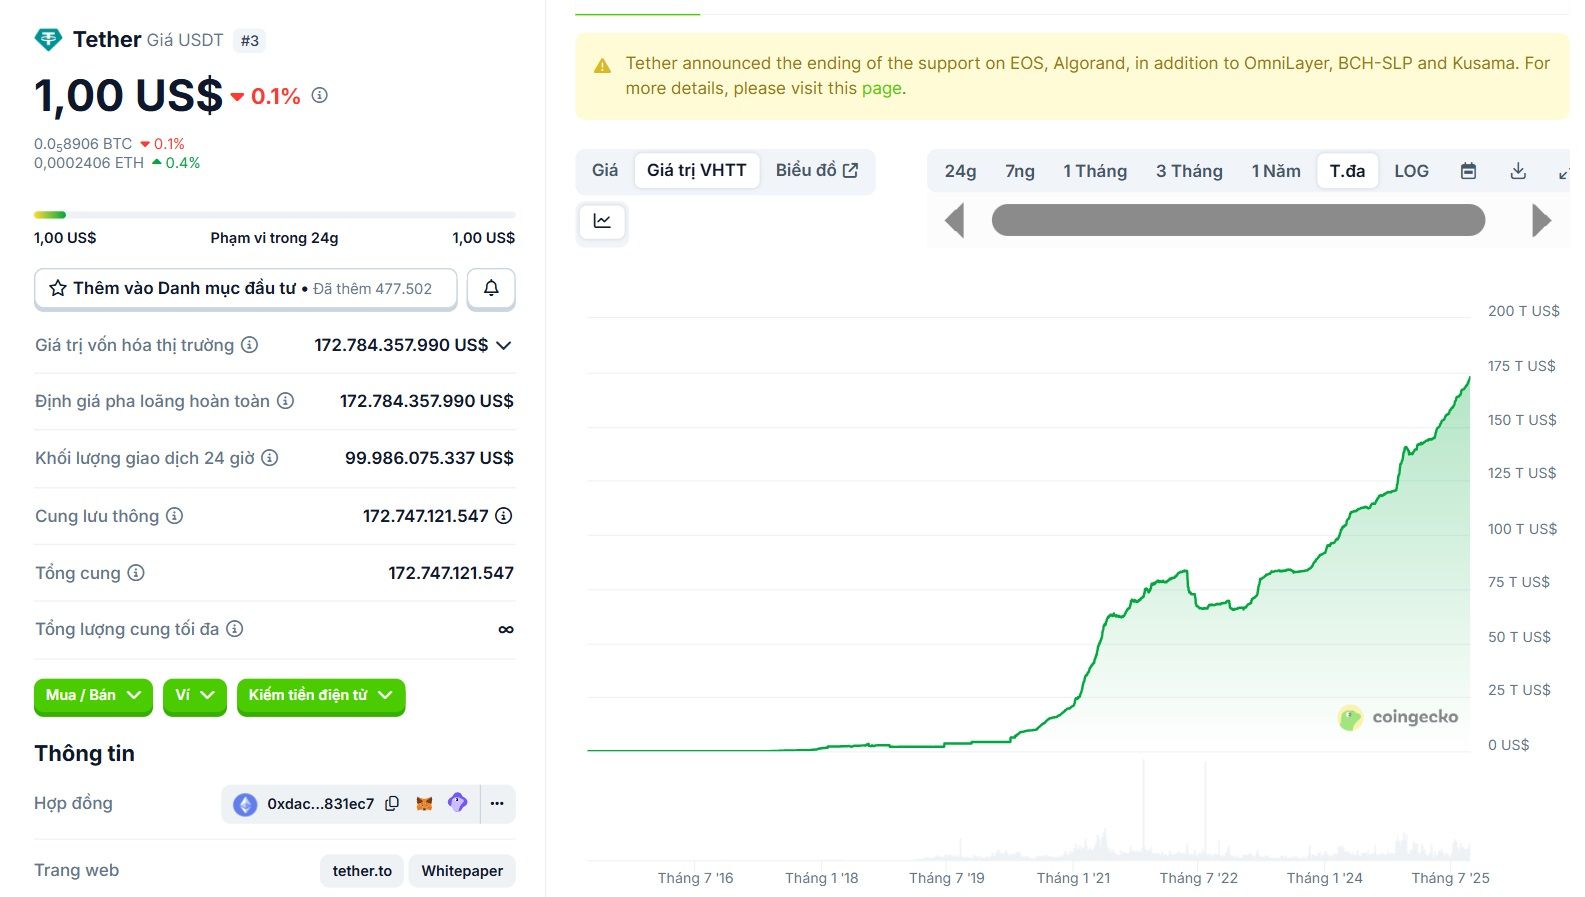
Task: Switch to Giá tab
Action: (x=605, y=171)
